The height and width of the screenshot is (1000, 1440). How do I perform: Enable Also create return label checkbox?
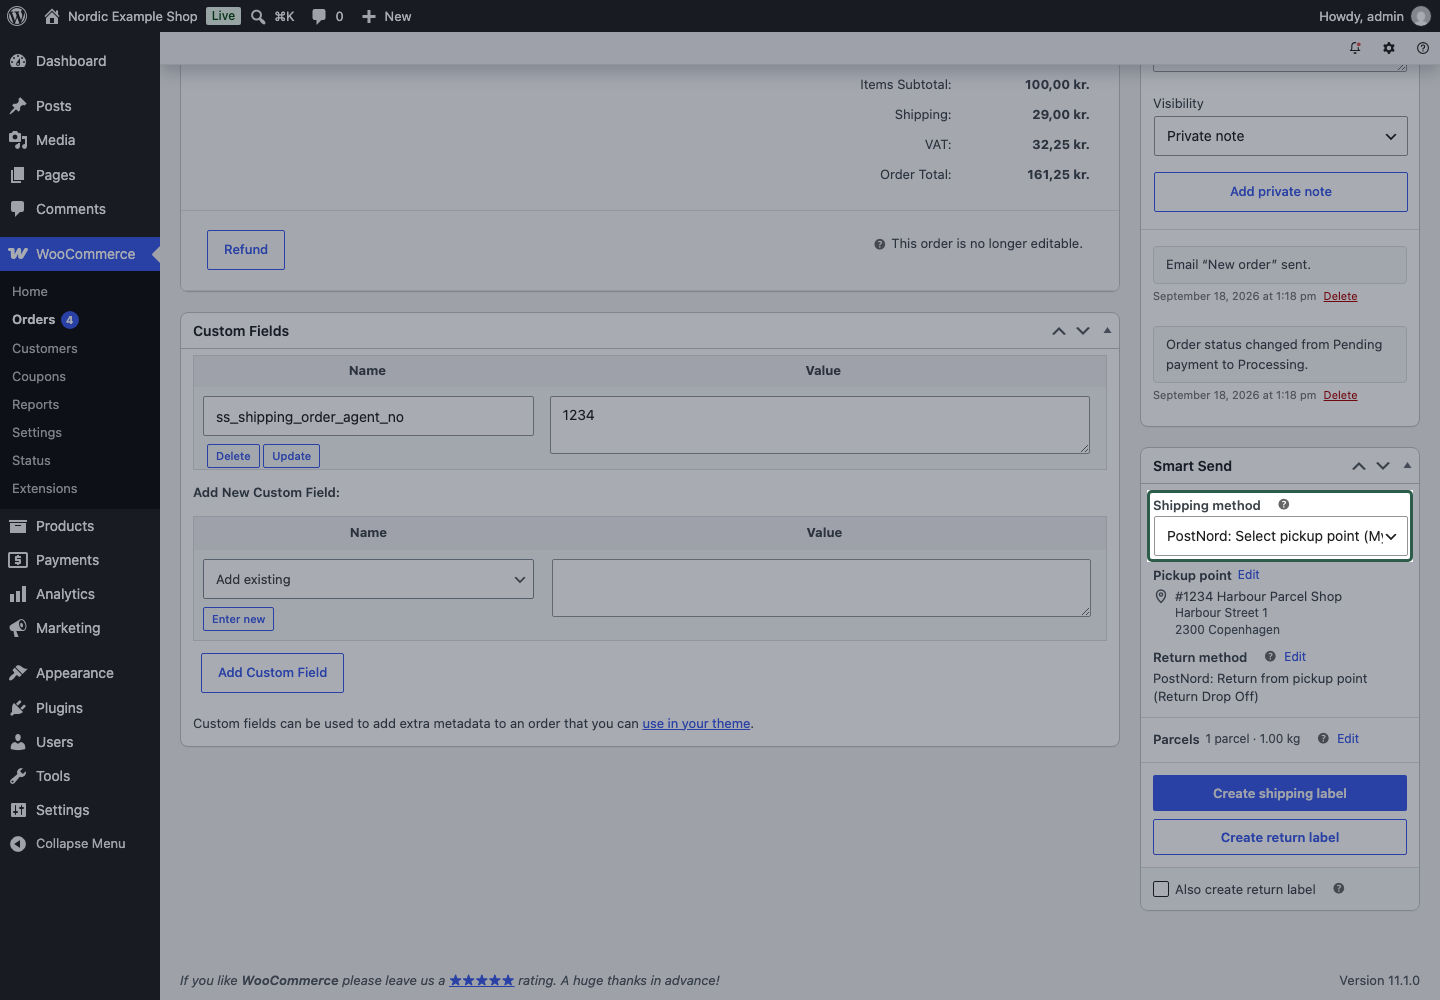point(1161,889)
